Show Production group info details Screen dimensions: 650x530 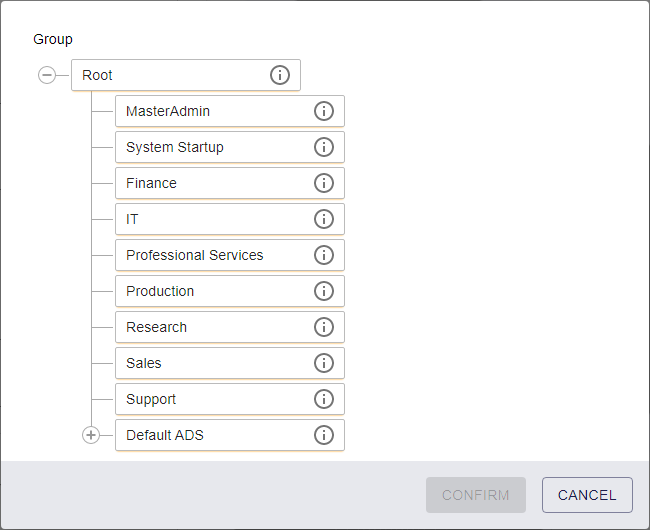coord(324,291)
